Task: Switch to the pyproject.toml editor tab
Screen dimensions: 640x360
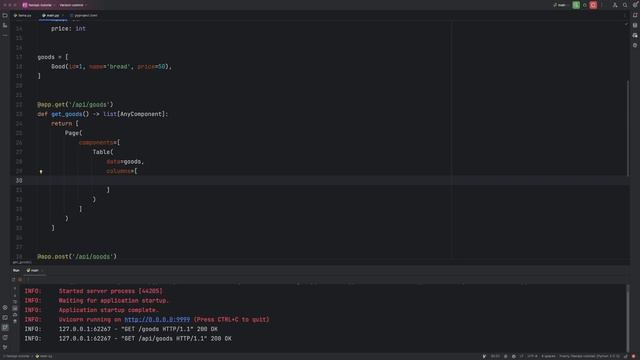Action: 84,16
